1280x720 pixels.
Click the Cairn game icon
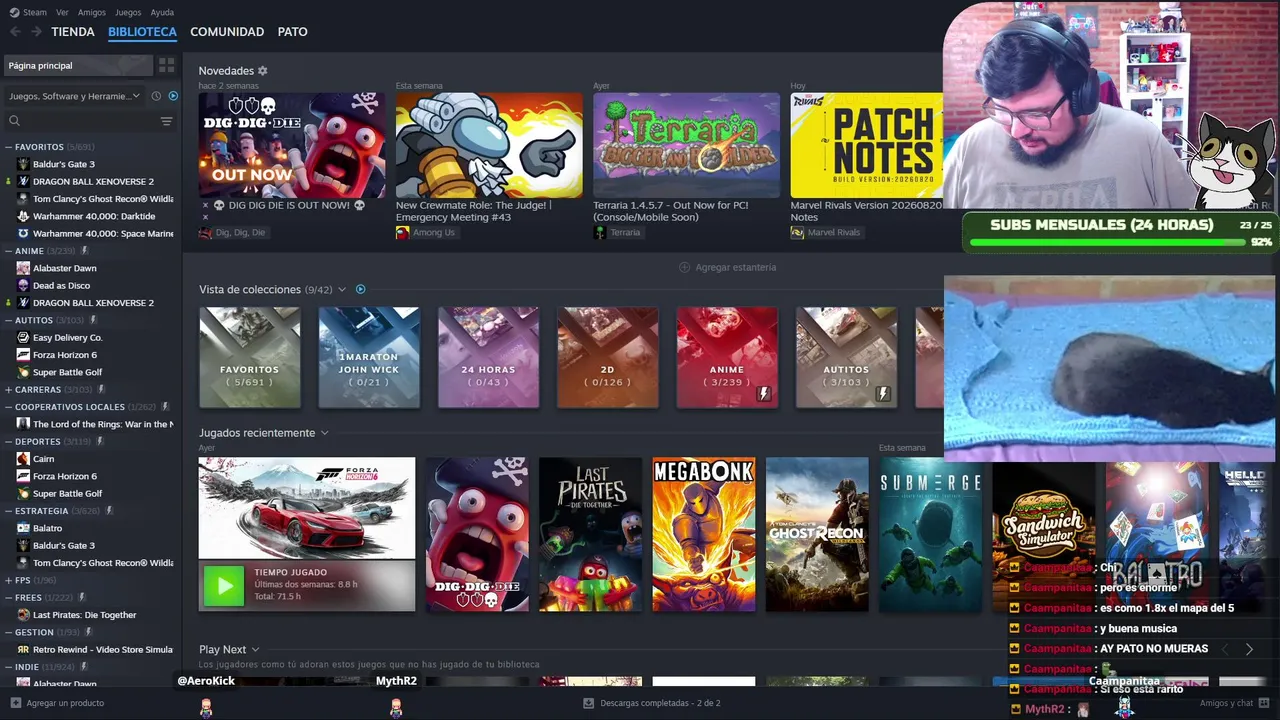point(23,459)
